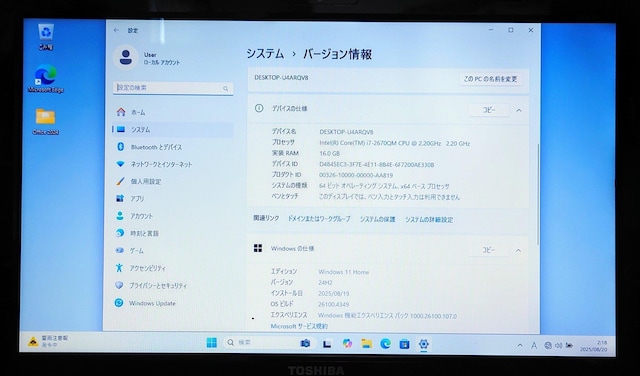Collapse the デバイスの仕様 section chevron
Screen dimensions: 640x376
[x=519, y=110]
